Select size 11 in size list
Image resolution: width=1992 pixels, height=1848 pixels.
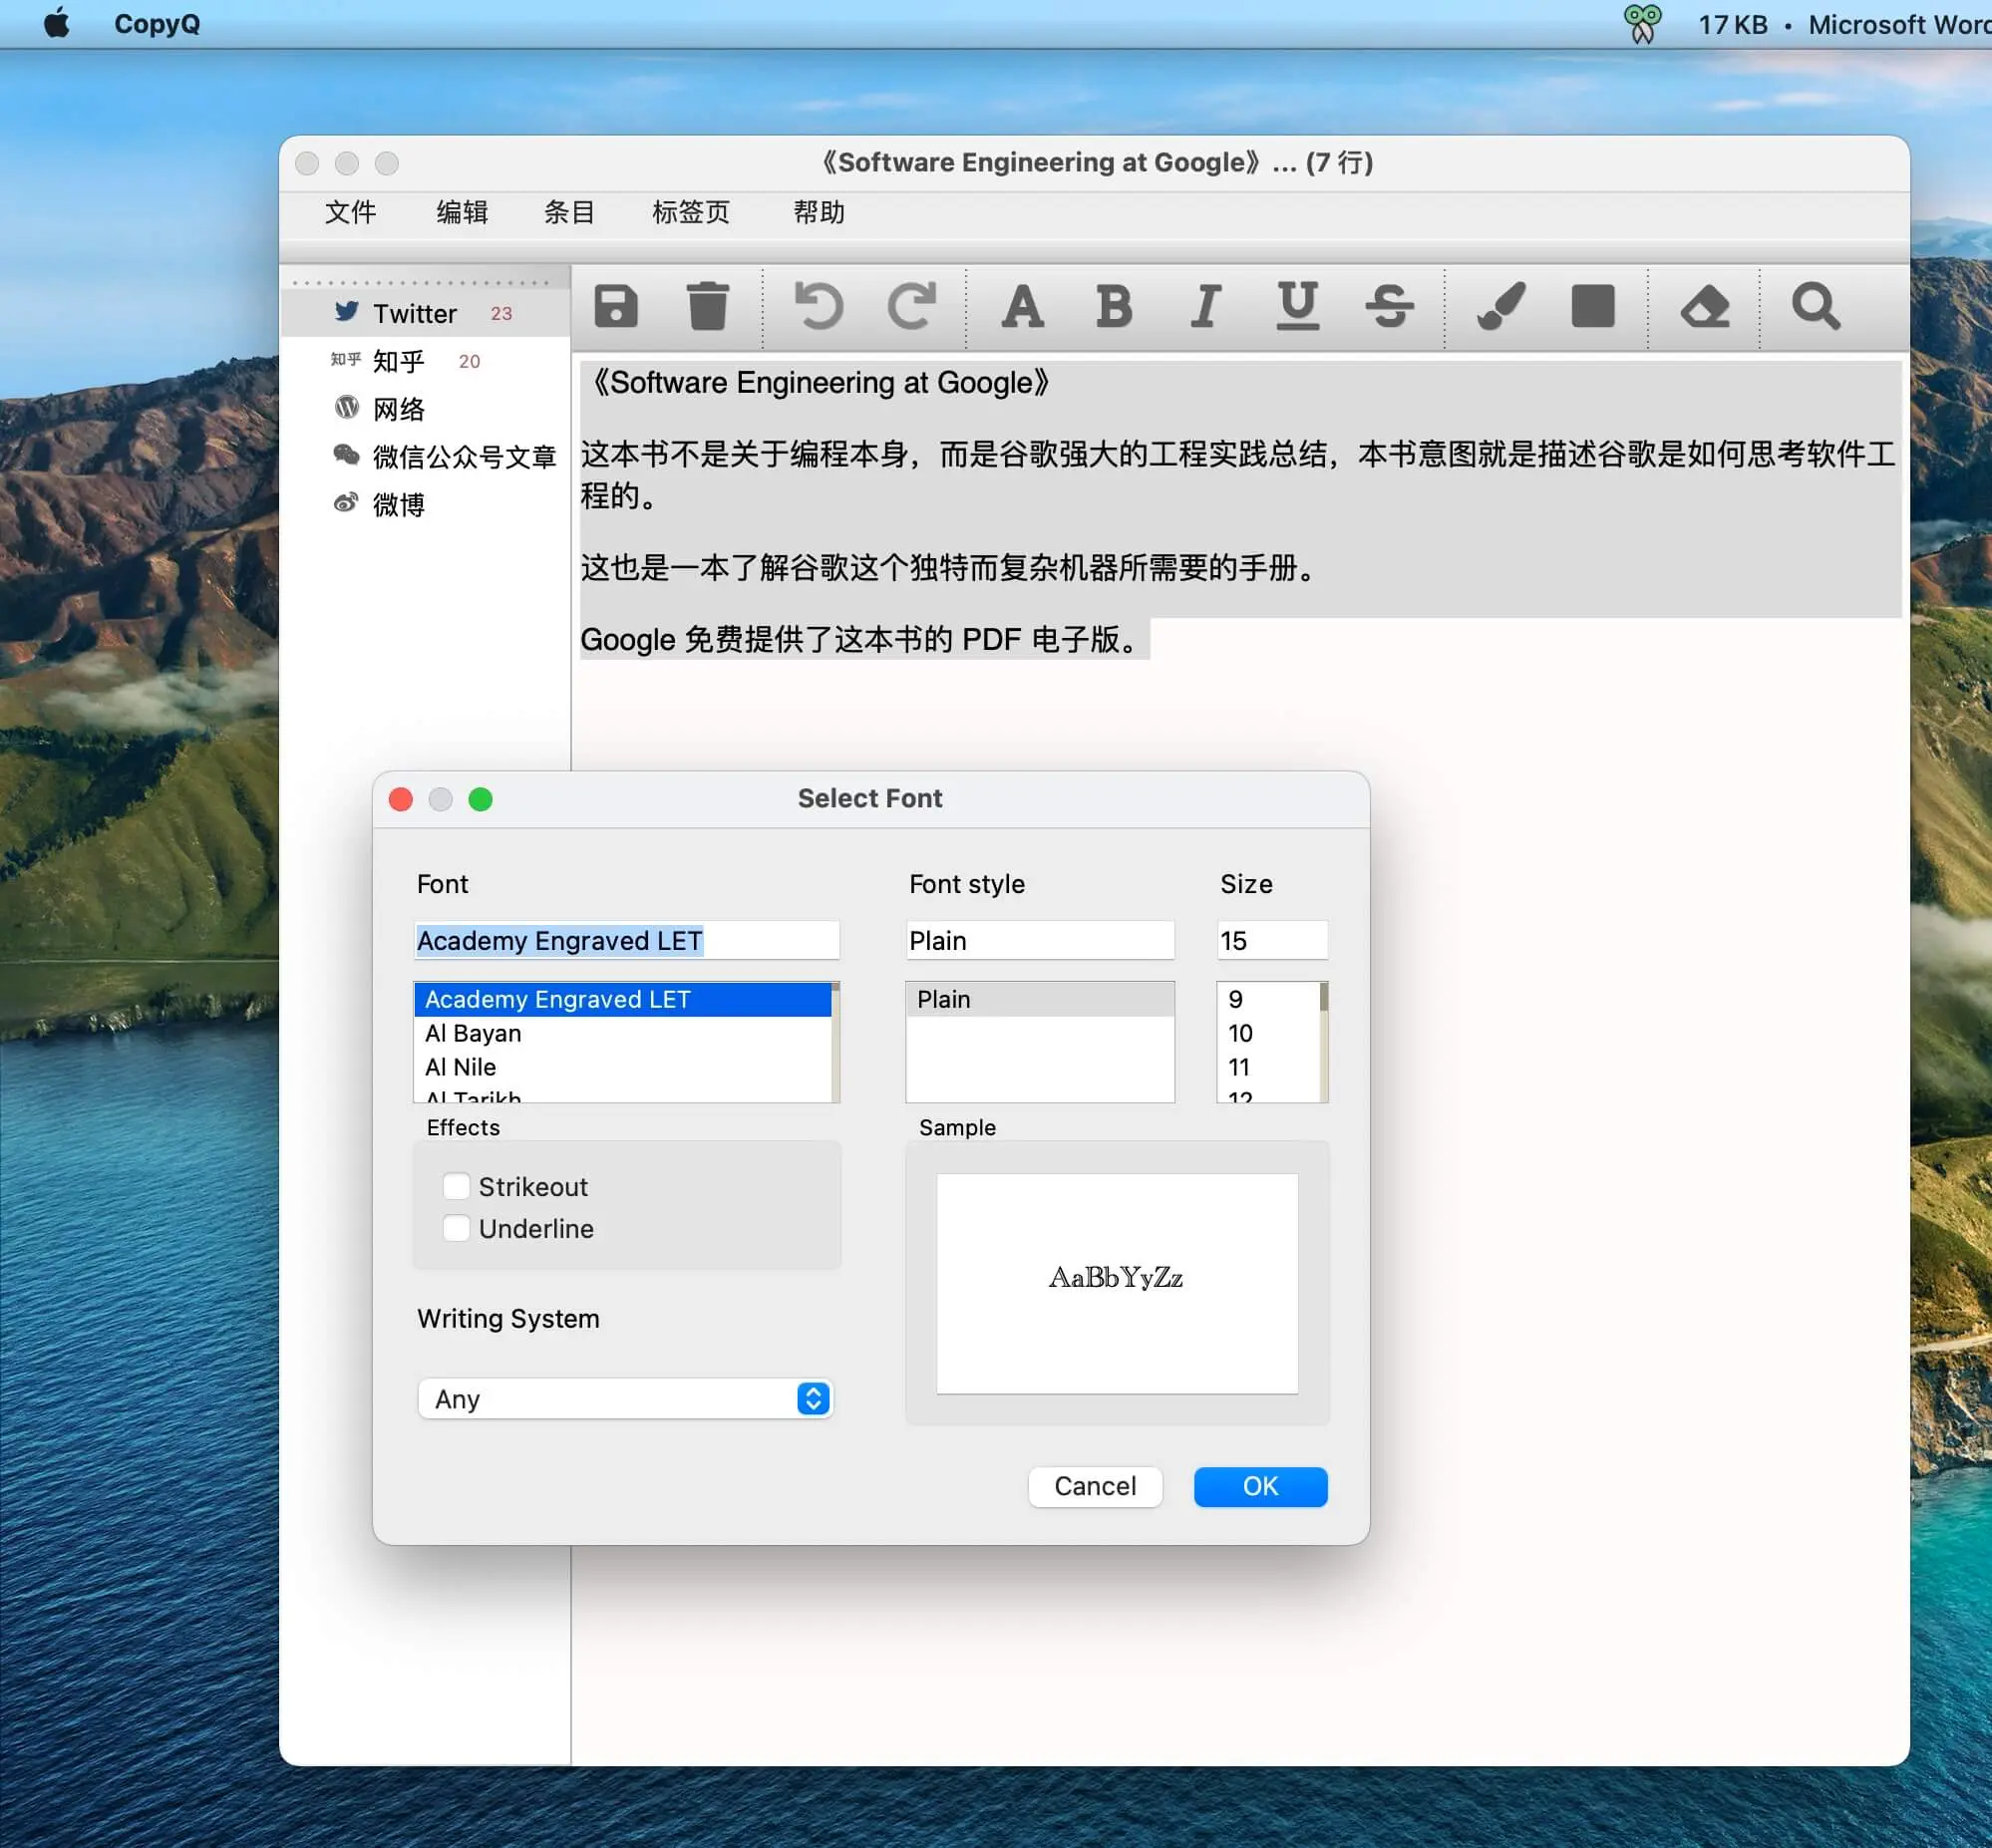tap(1268, 1067)
